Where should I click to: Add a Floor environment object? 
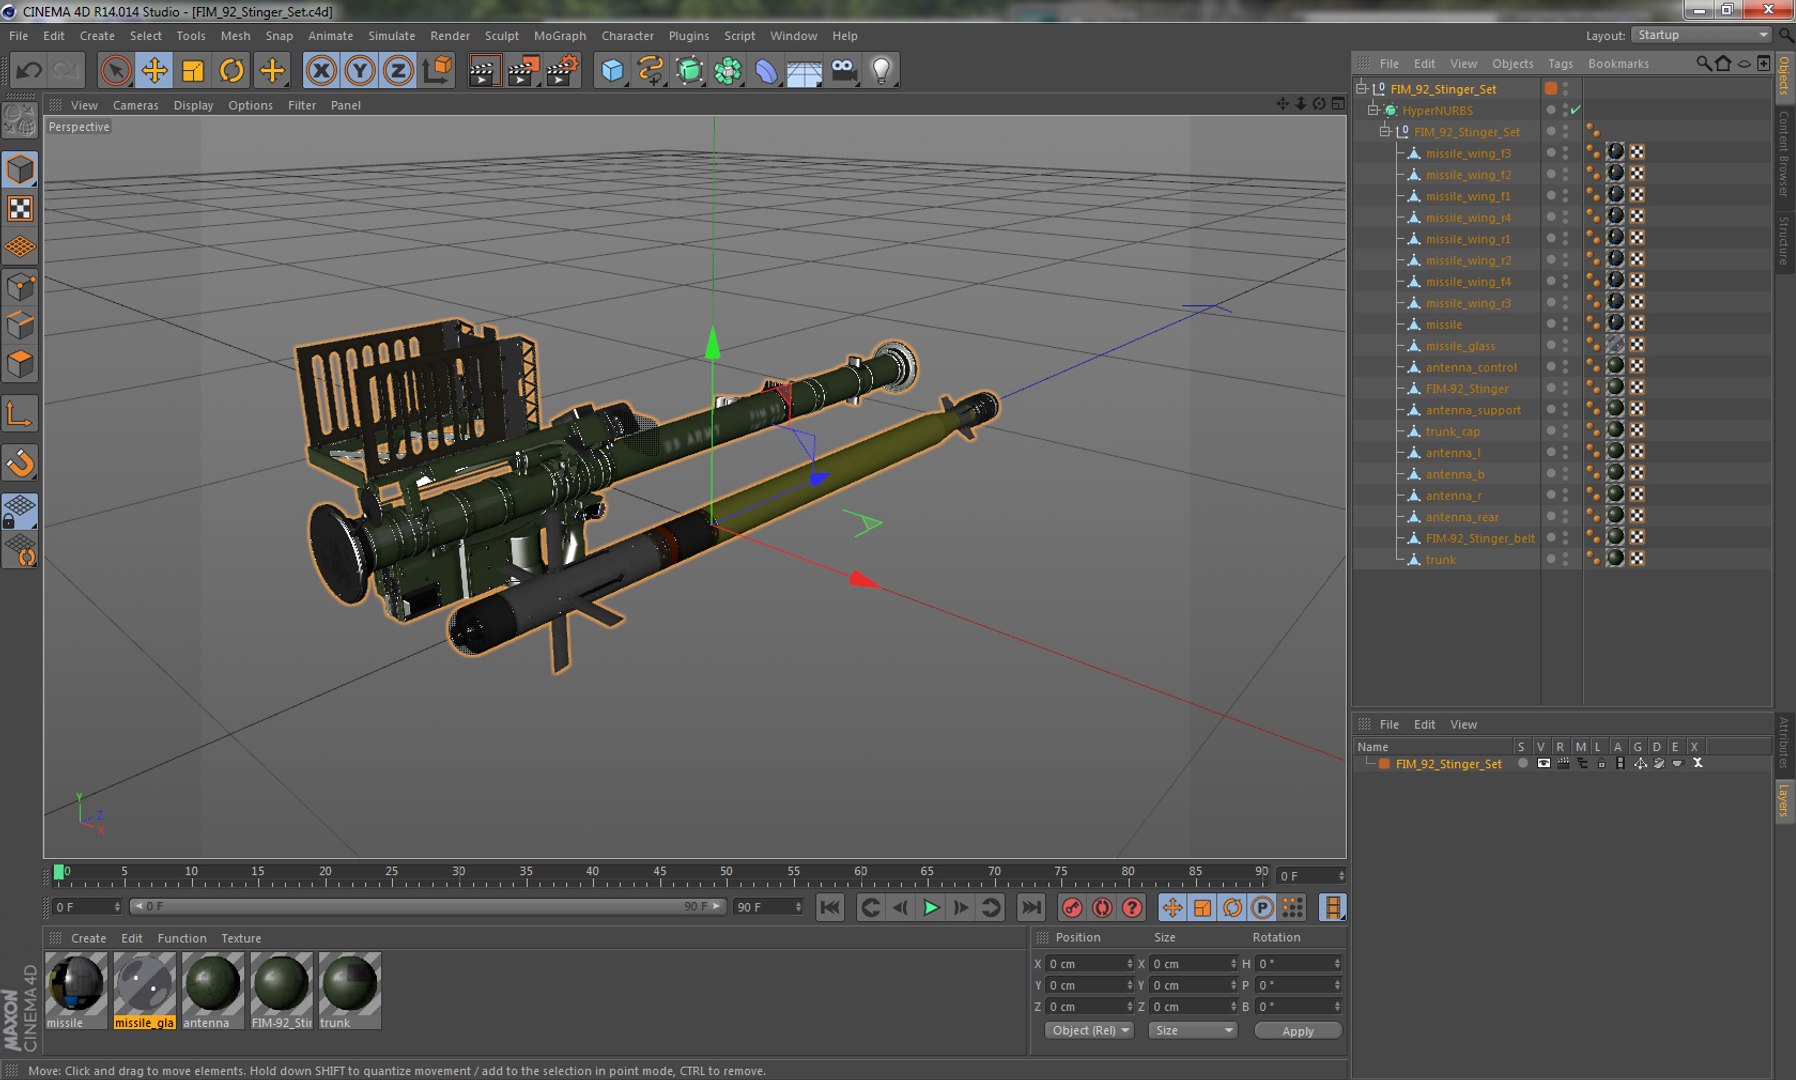click(x=805, y=70)
